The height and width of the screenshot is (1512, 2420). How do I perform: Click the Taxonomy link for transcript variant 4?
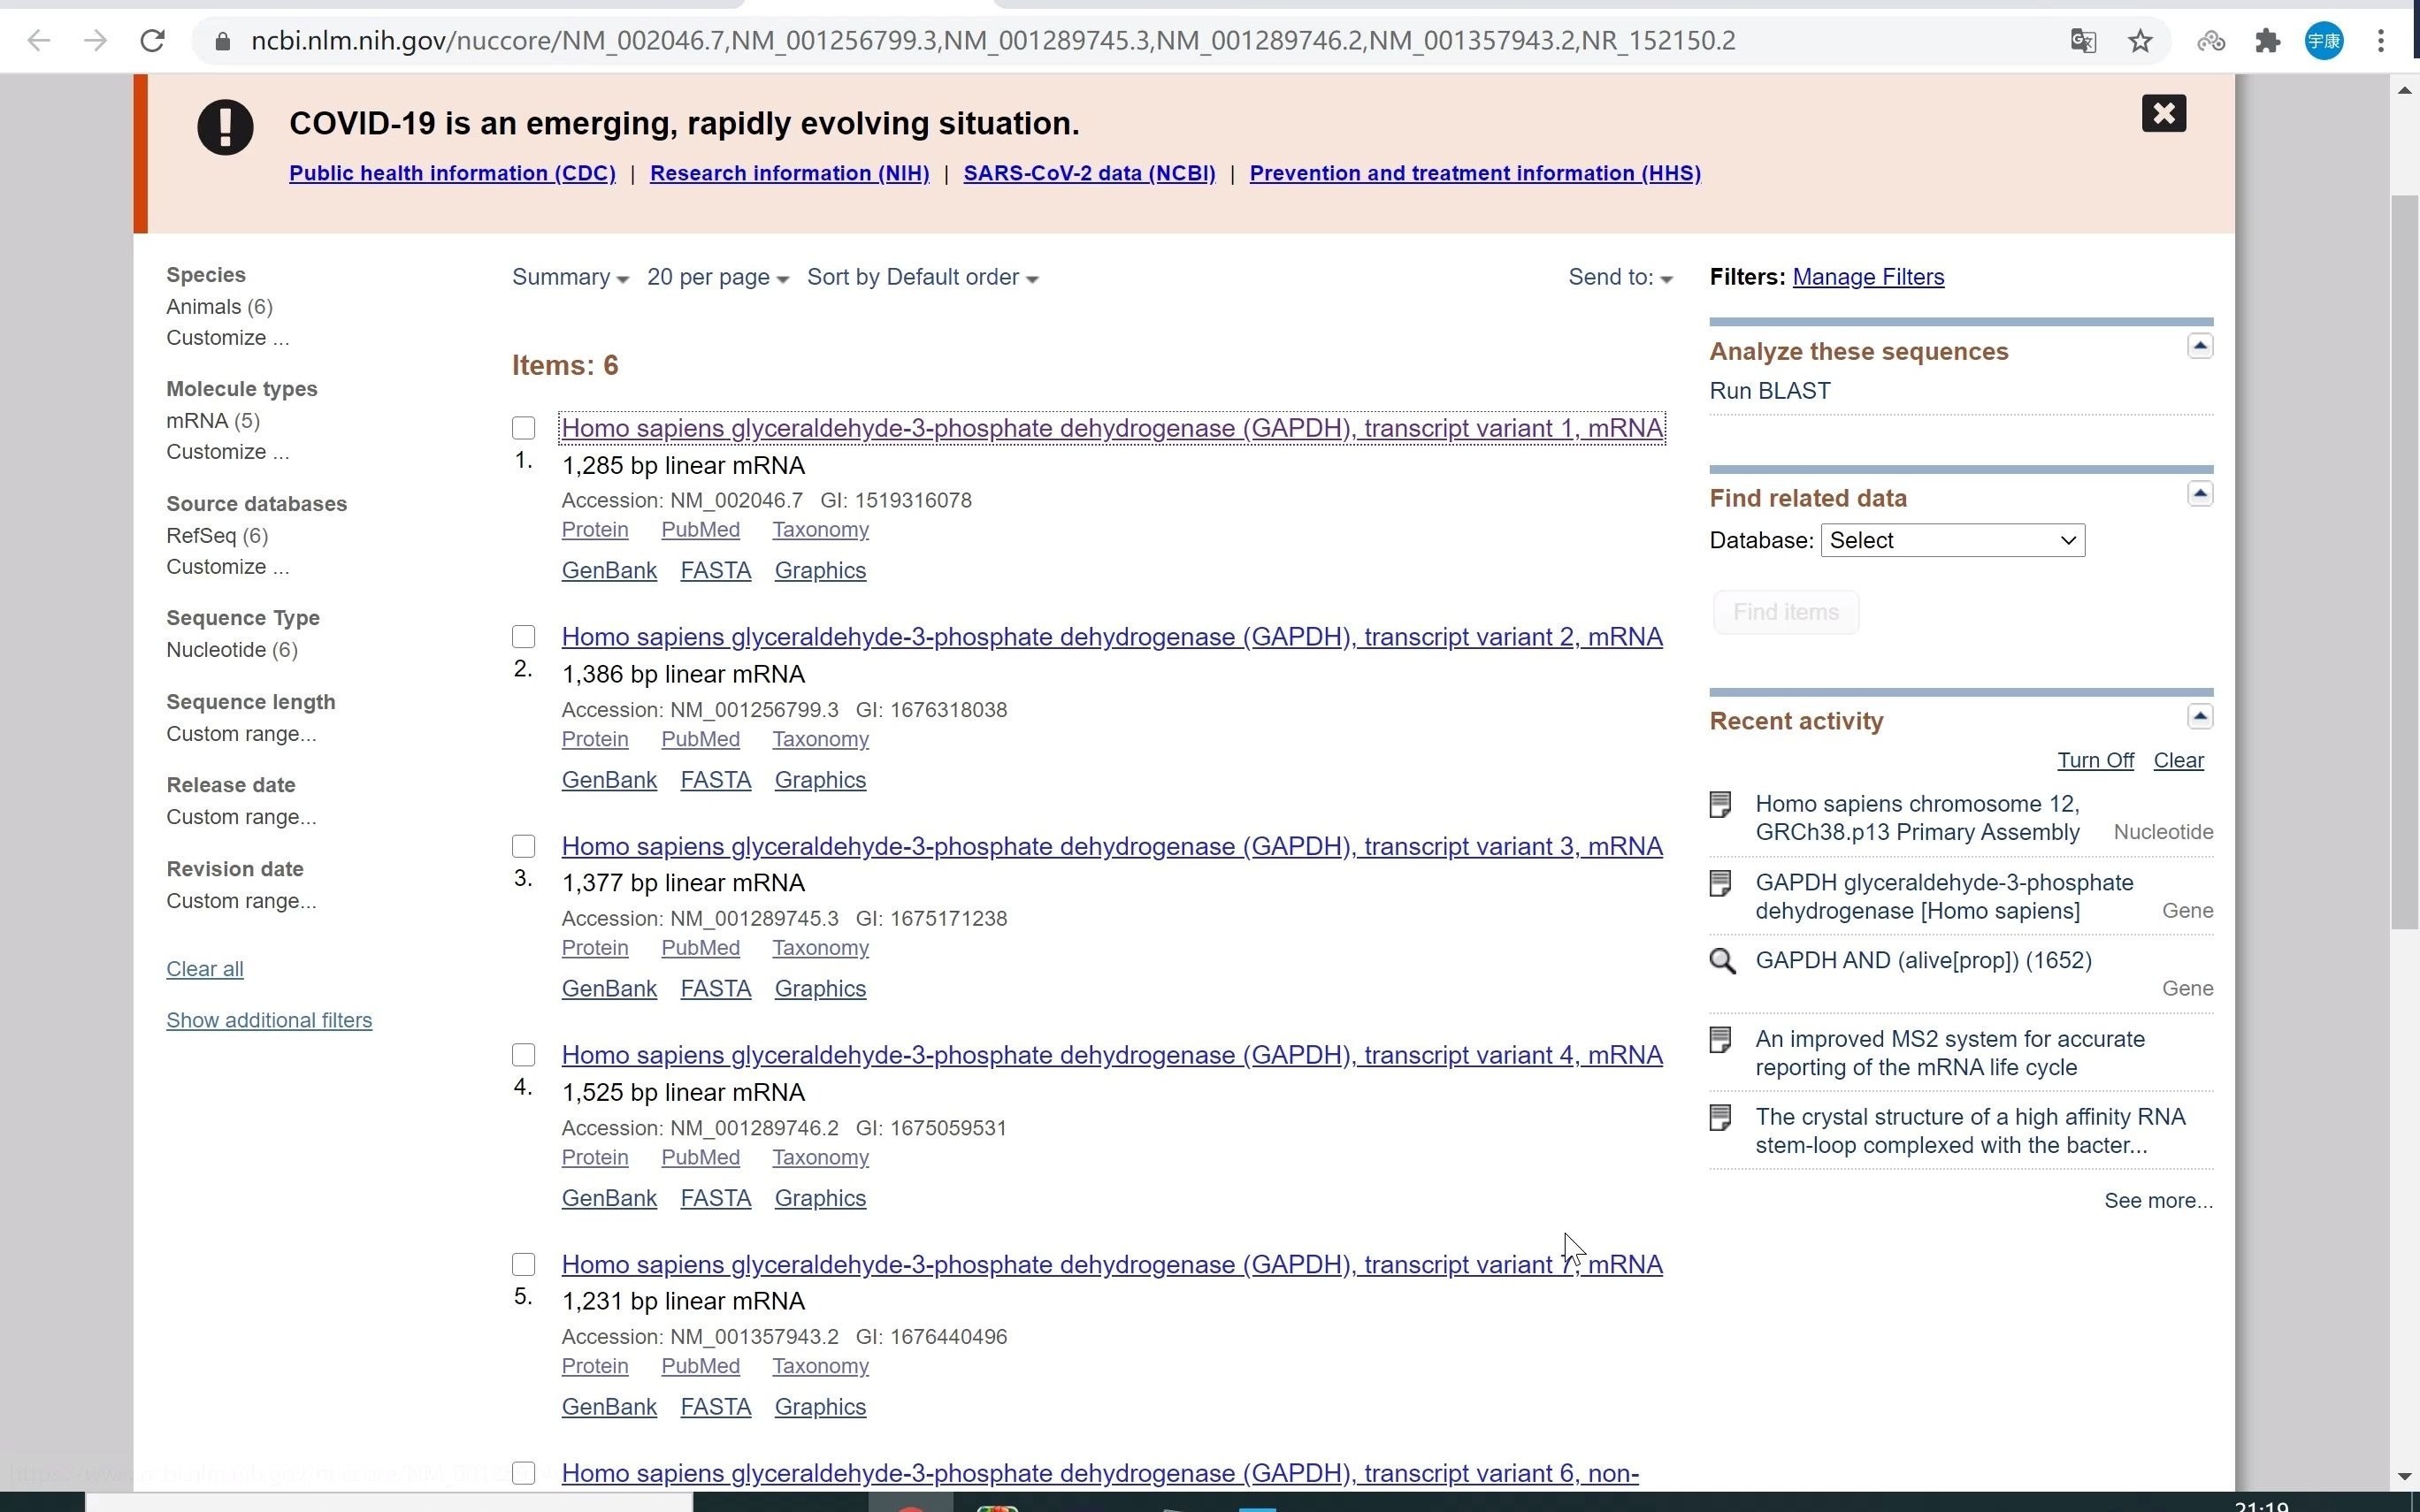(821, 1155)
